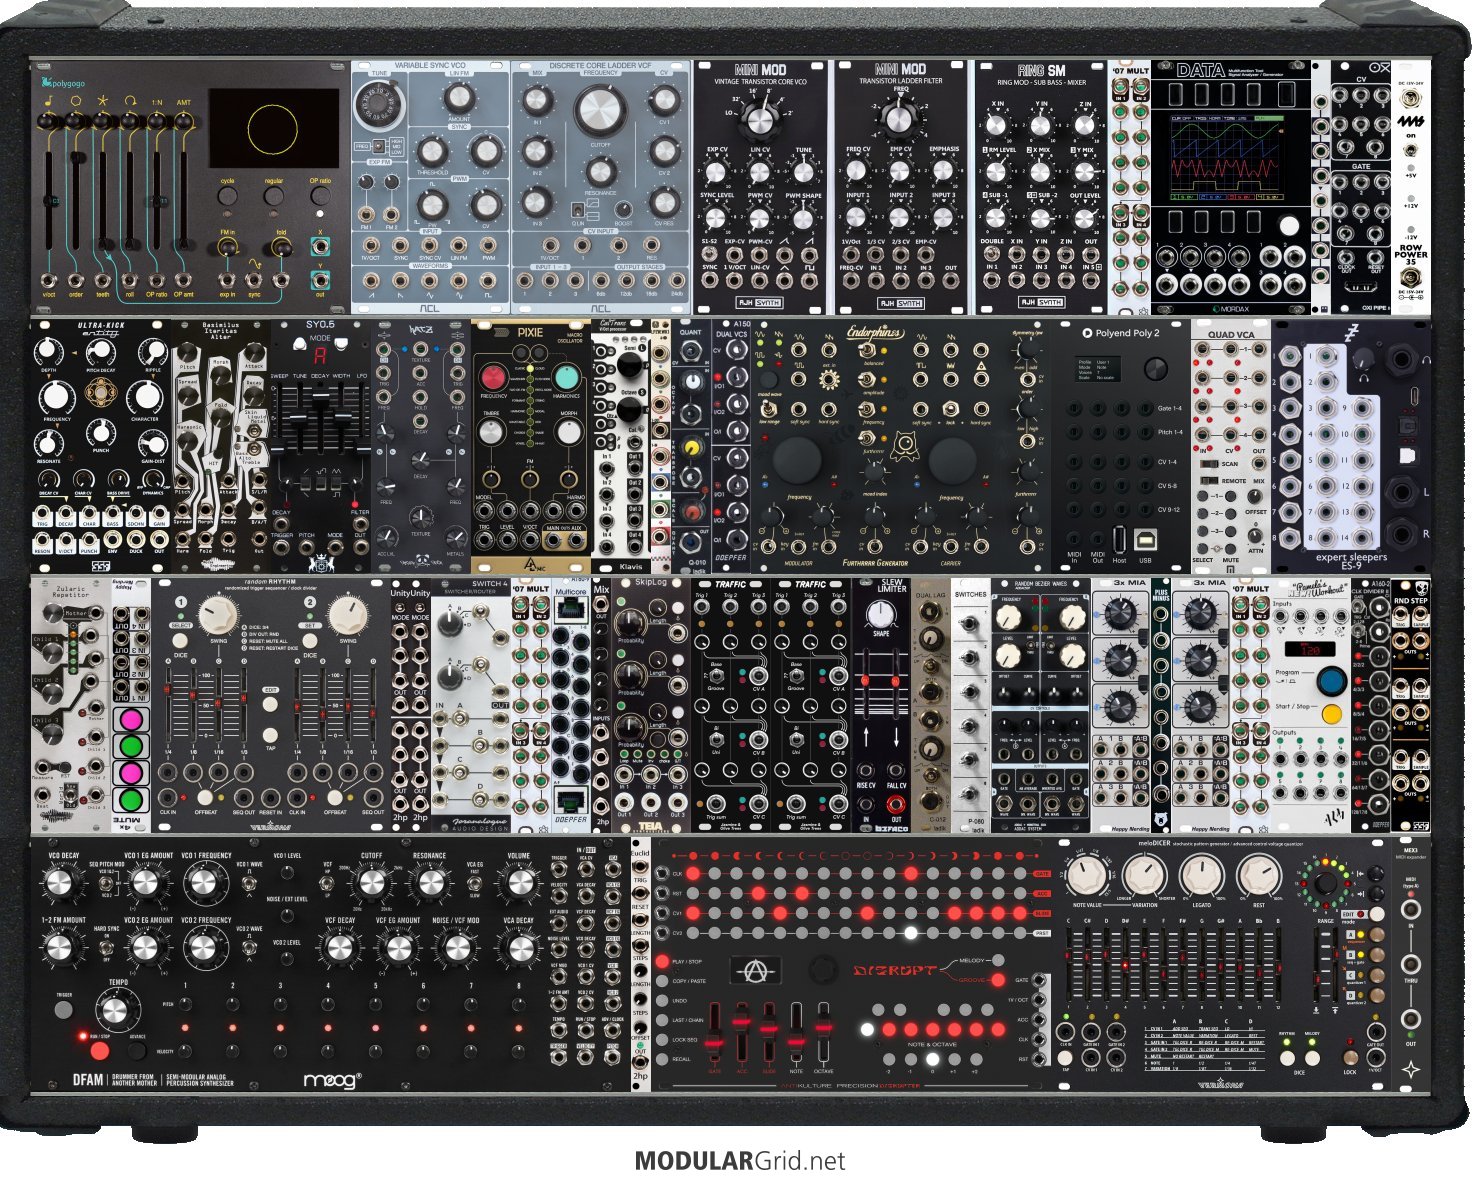Click channel 1 SWING knob on random RHYTHM
Viewport: 1482px width, 1182px height.
[218, 616]
